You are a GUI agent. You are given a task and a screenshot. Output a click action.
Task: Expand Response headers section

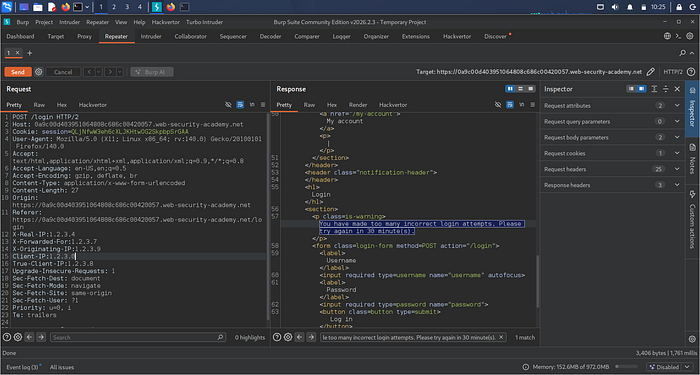click(677, 185)
